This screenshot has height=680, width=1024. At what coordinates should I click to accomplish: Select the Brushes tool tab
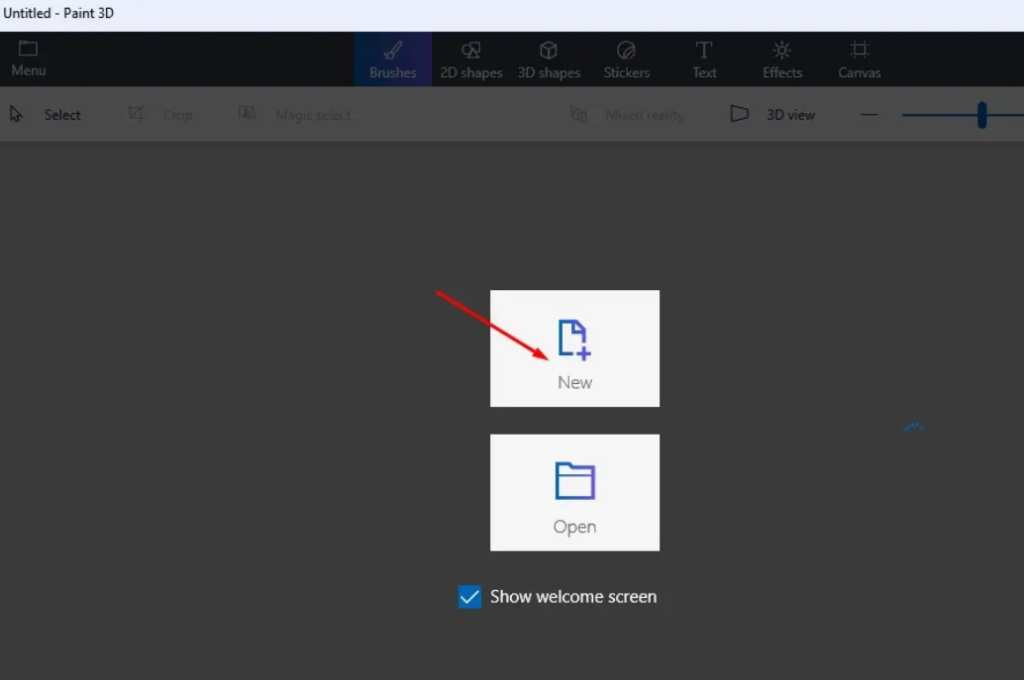(x=393, y=60)
